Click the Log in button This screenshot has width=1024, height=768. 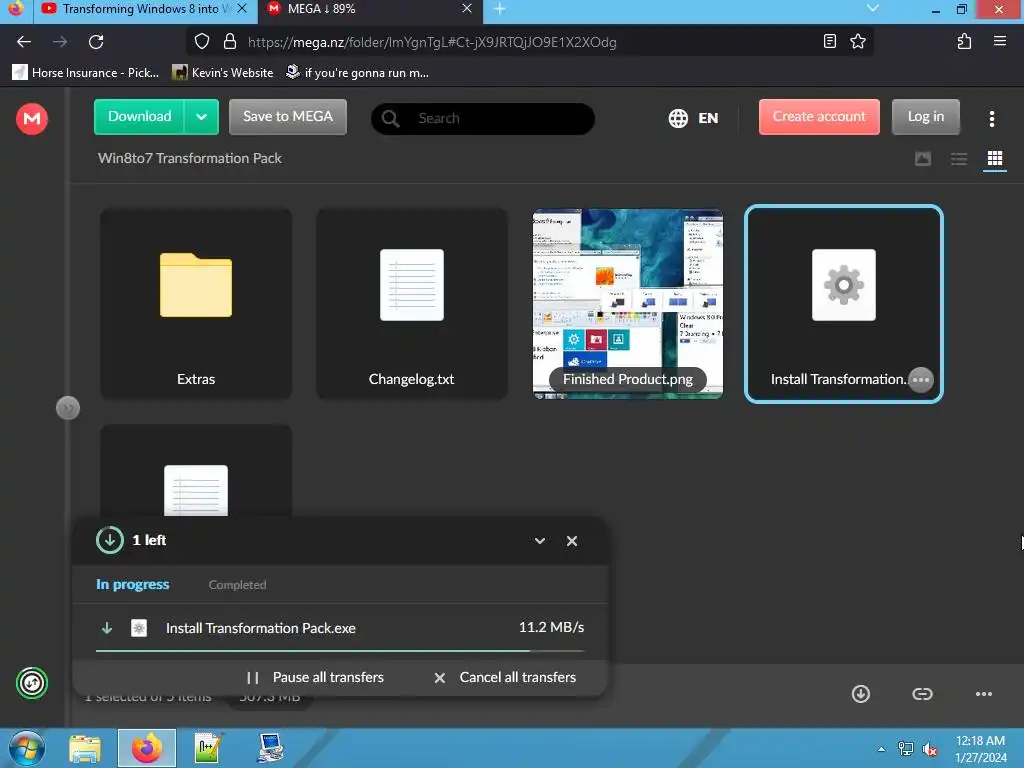925,117
